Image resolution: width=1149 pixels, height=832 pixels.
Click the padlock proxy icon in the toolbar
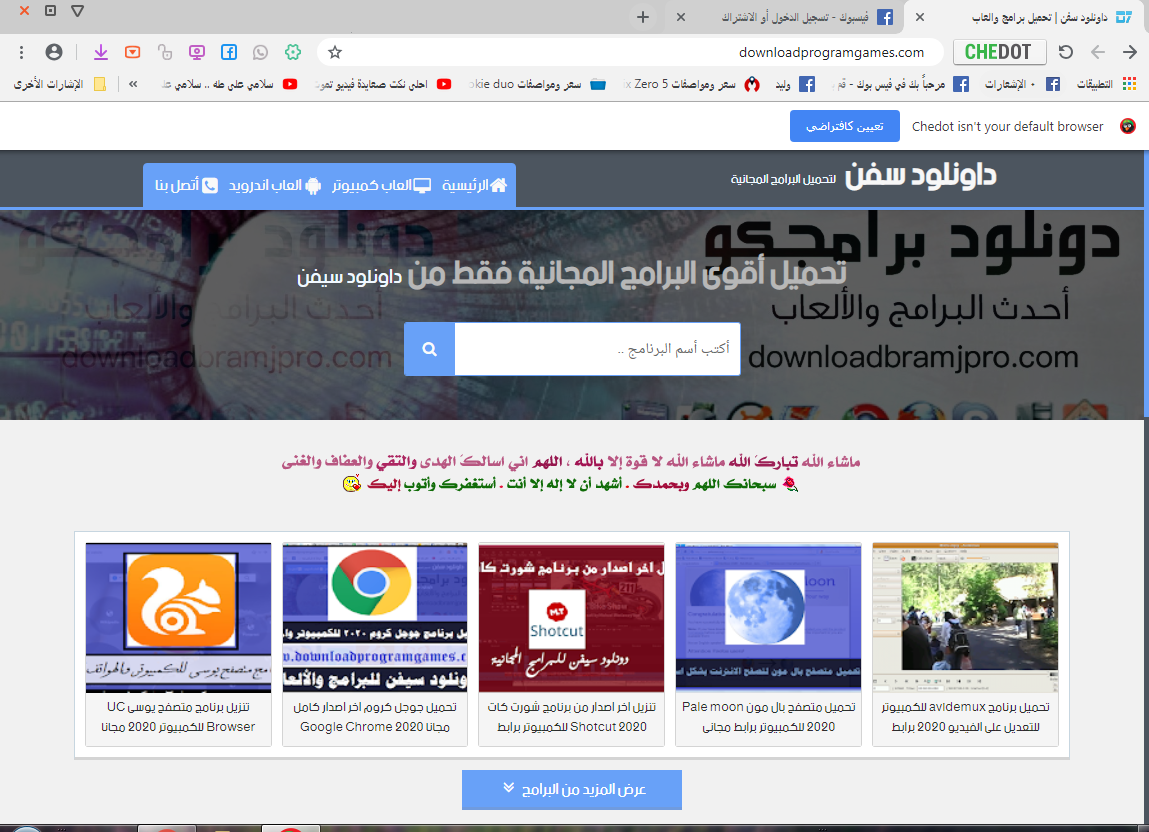pos(165,52)
